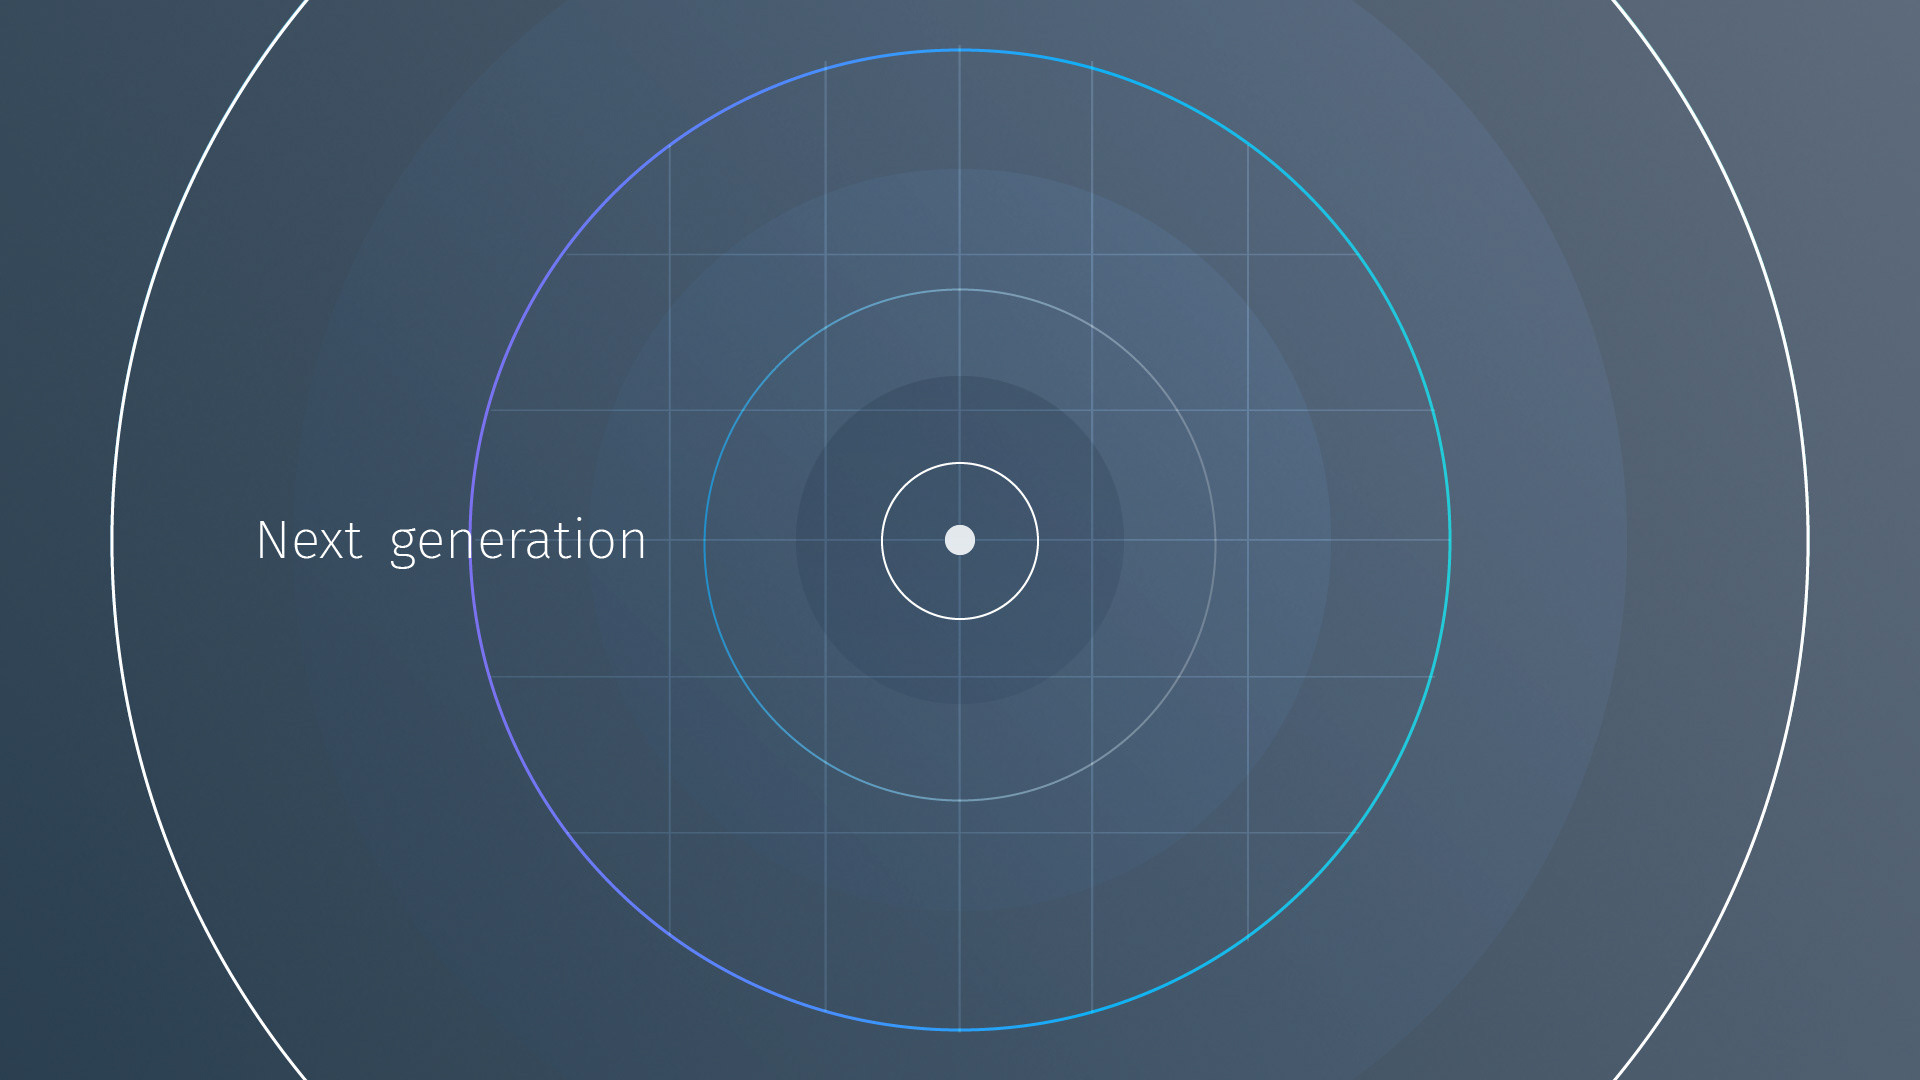Click the top of the blue gradient circle
Image resolution: width=1920 pixels, height=1080 pixels.
pyautogui.click(x=960, y=50)
